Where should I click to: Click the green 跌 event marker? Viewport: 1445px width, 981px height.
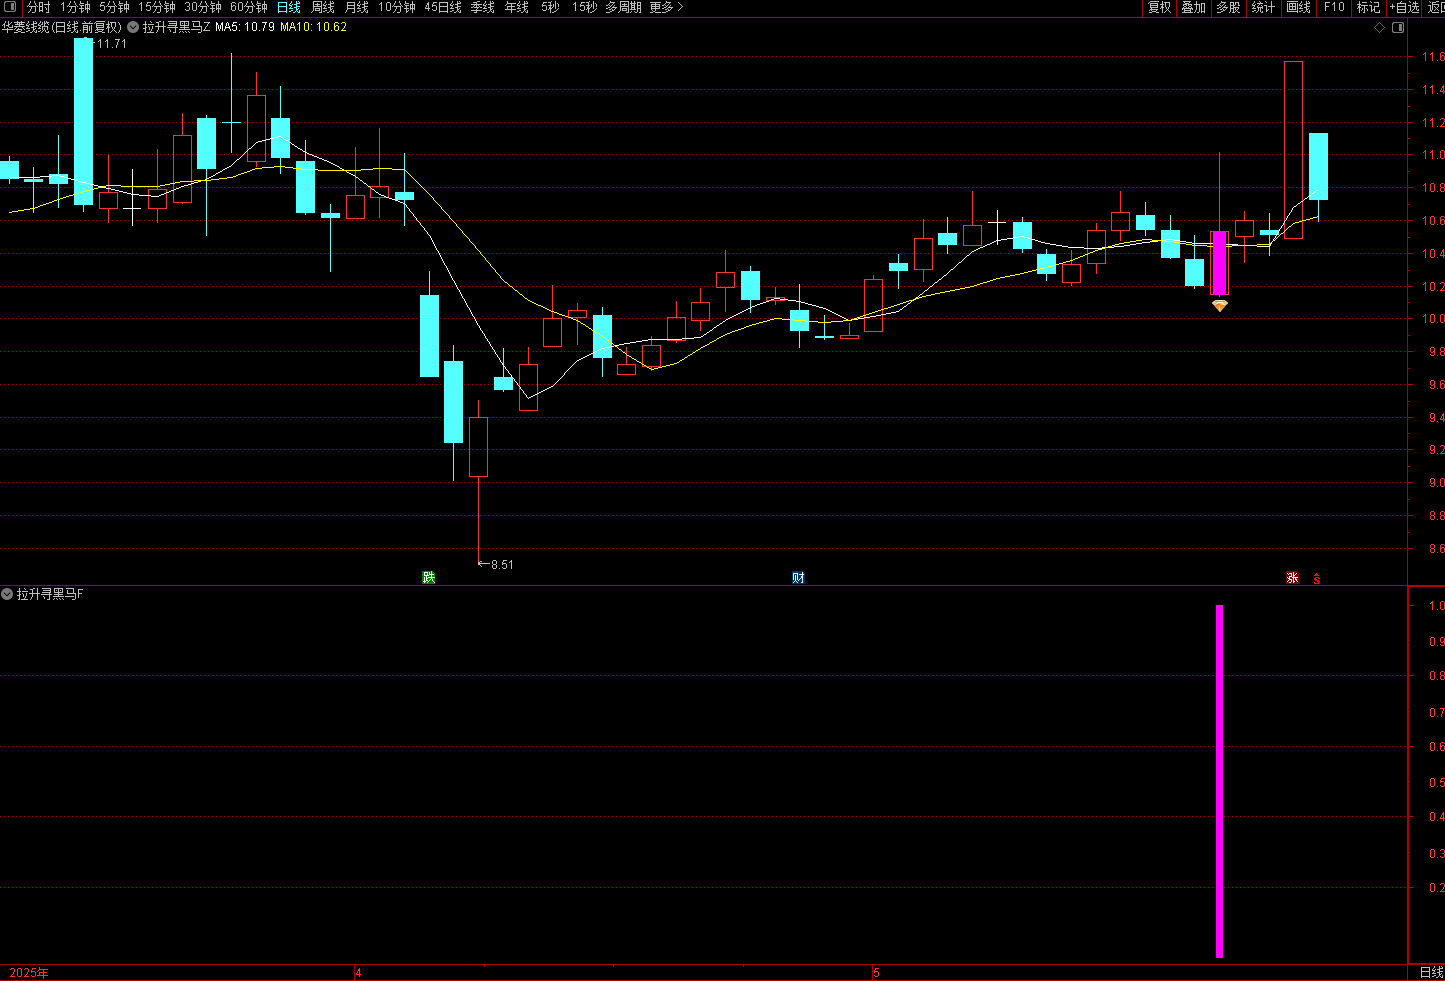click(x=429, y=577)
